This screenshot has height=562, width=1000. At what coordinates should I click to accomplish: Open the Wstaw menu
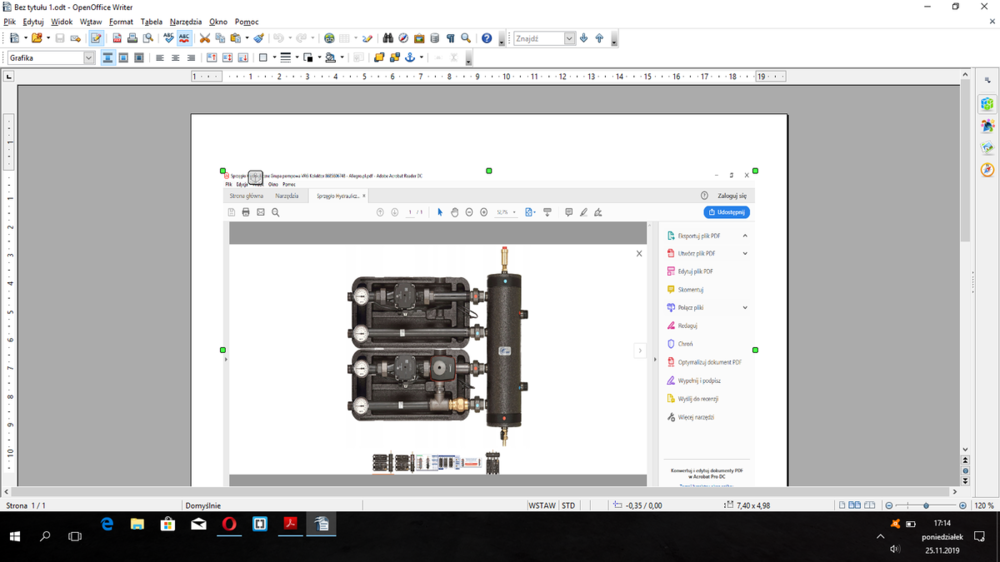[x=91, y=21]
